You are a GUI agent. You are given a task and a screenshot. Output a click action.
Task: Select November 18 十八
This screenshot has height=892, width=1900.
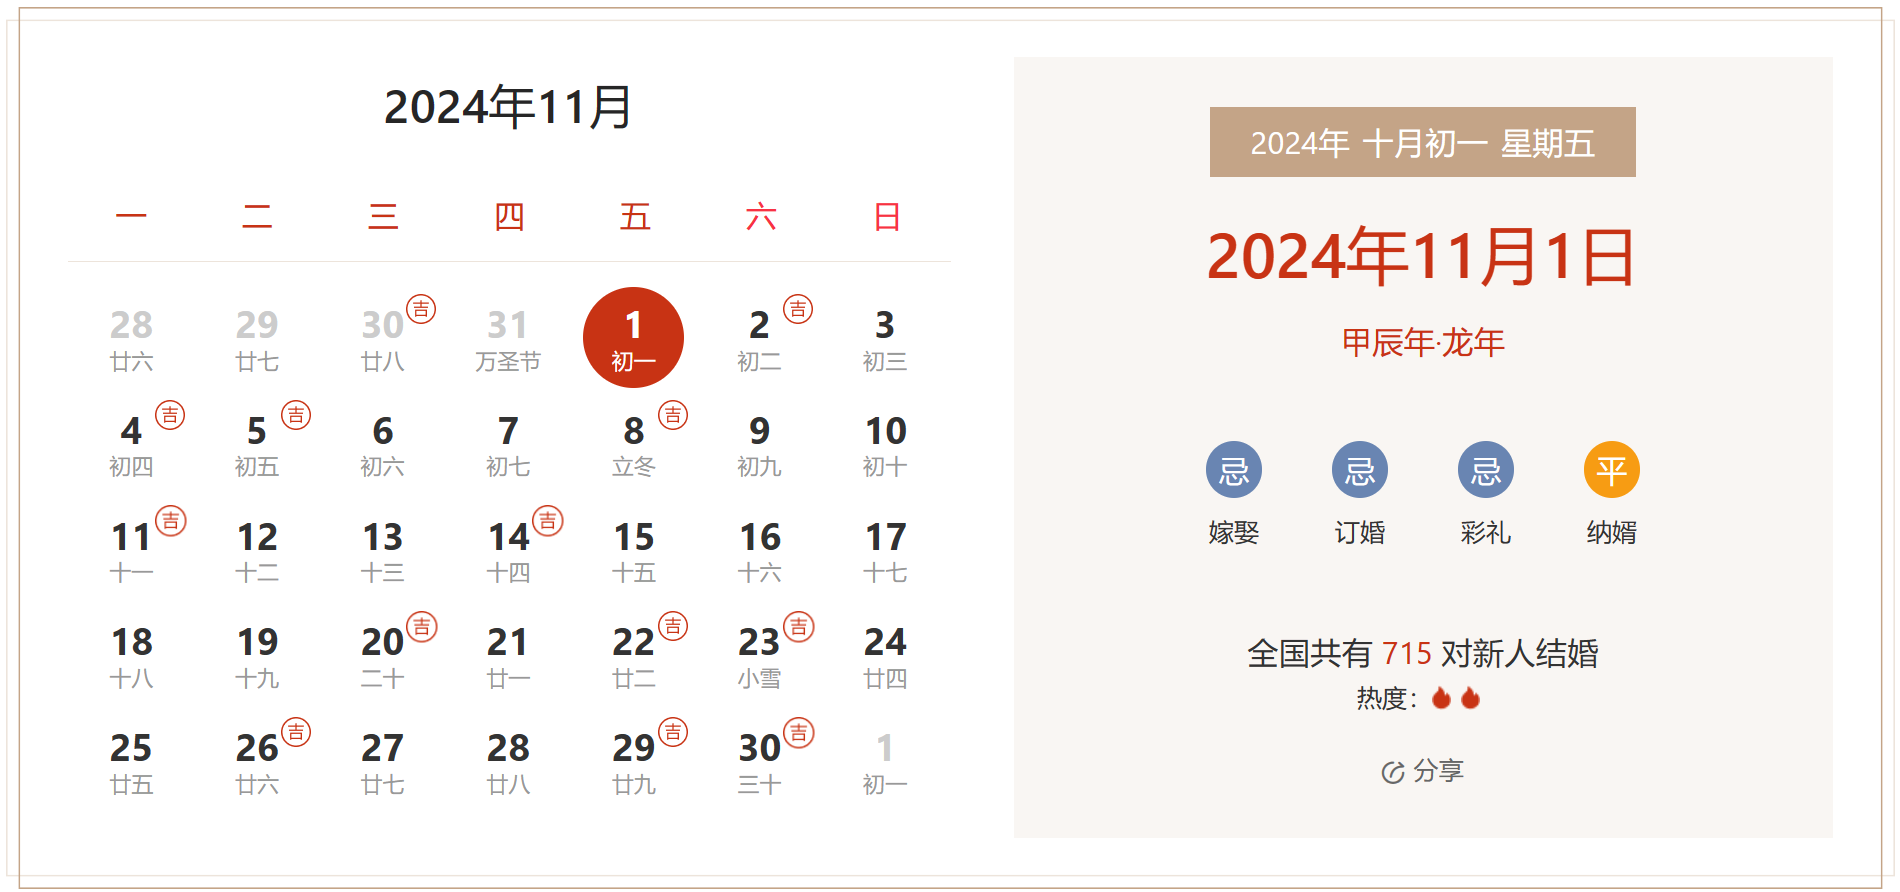(131, 658)
